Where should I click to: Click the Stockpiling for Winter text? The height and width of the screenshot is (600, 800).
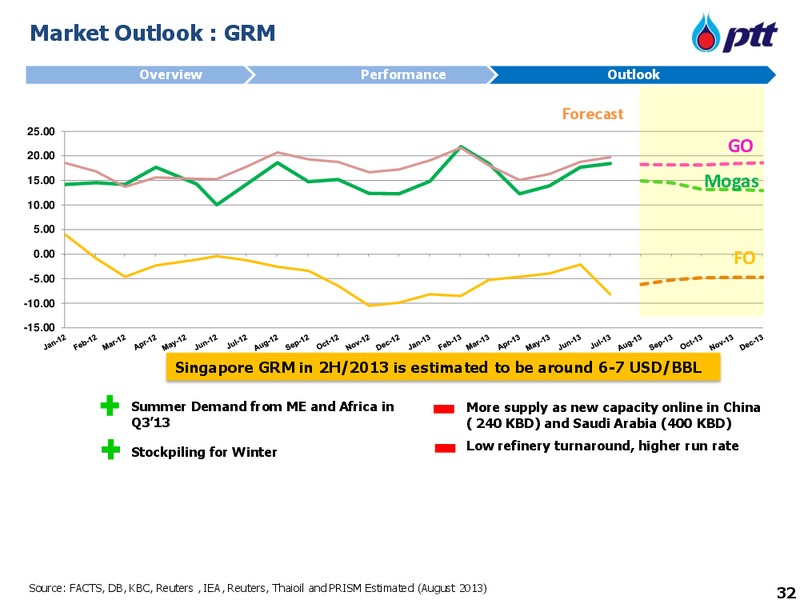click(x=204, y=452)
